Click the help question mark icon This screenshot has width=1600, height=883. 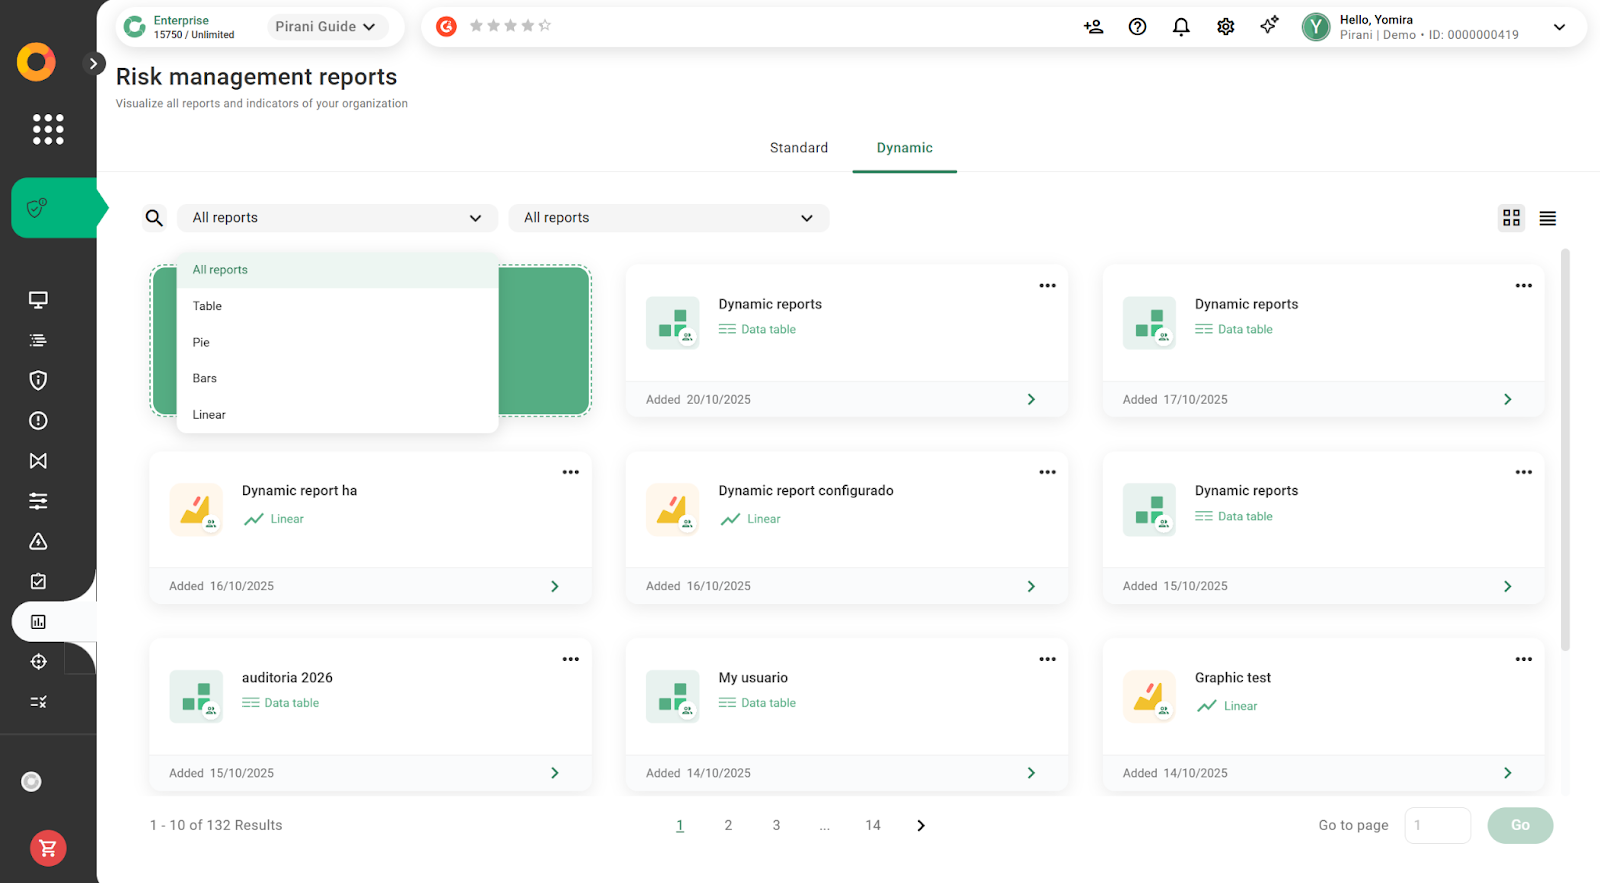1137,27
